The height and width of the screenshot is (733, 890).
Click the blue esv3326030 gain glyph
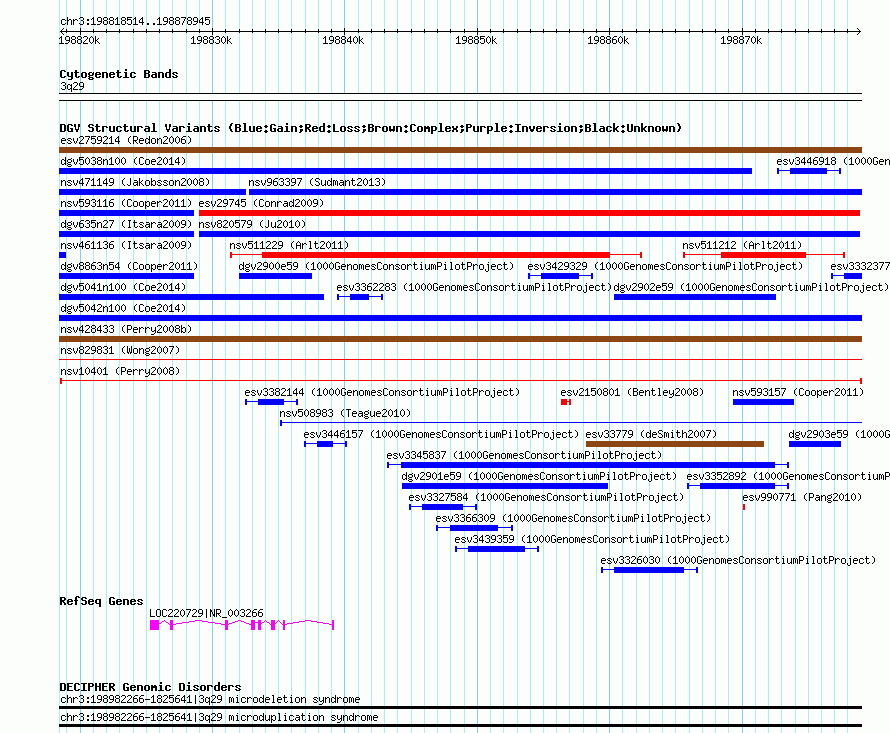(x=649, y=570)
